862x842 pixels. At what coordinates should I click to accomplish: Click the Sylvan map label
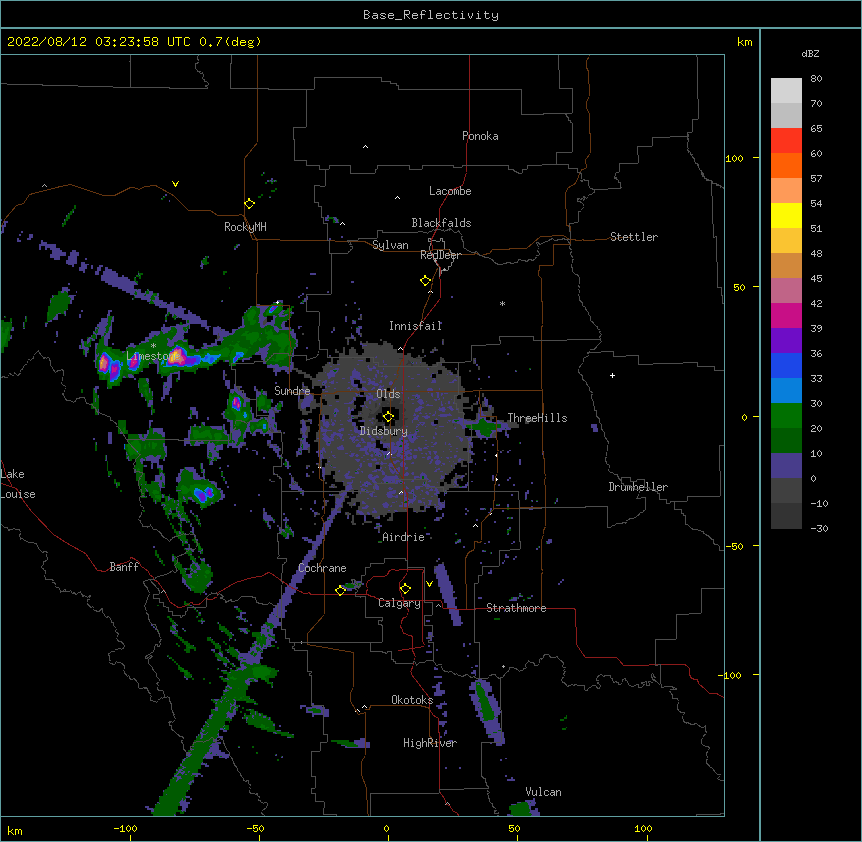pos(390,245)
